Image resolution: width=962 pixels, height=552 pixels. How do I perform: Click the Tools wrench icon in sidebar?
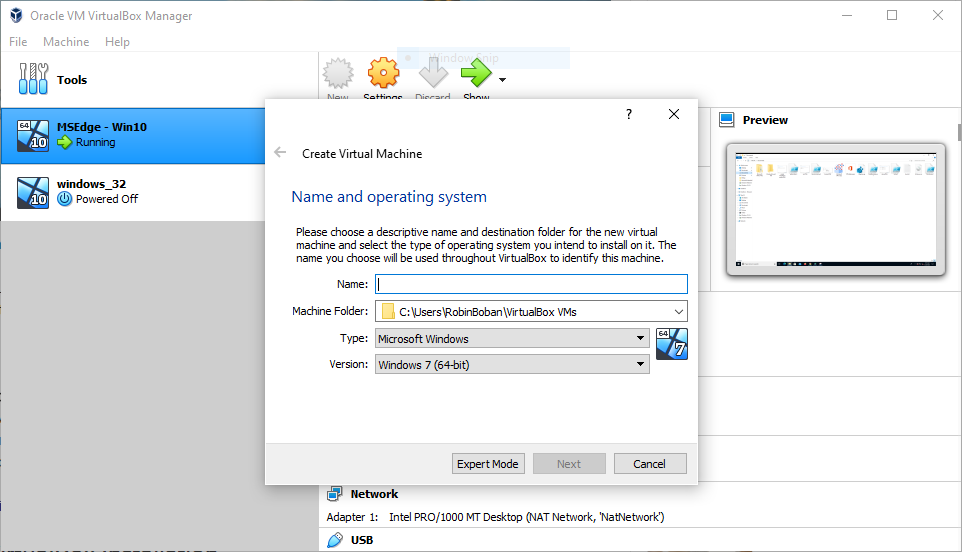pyautogui.click(x=33, y=79)
